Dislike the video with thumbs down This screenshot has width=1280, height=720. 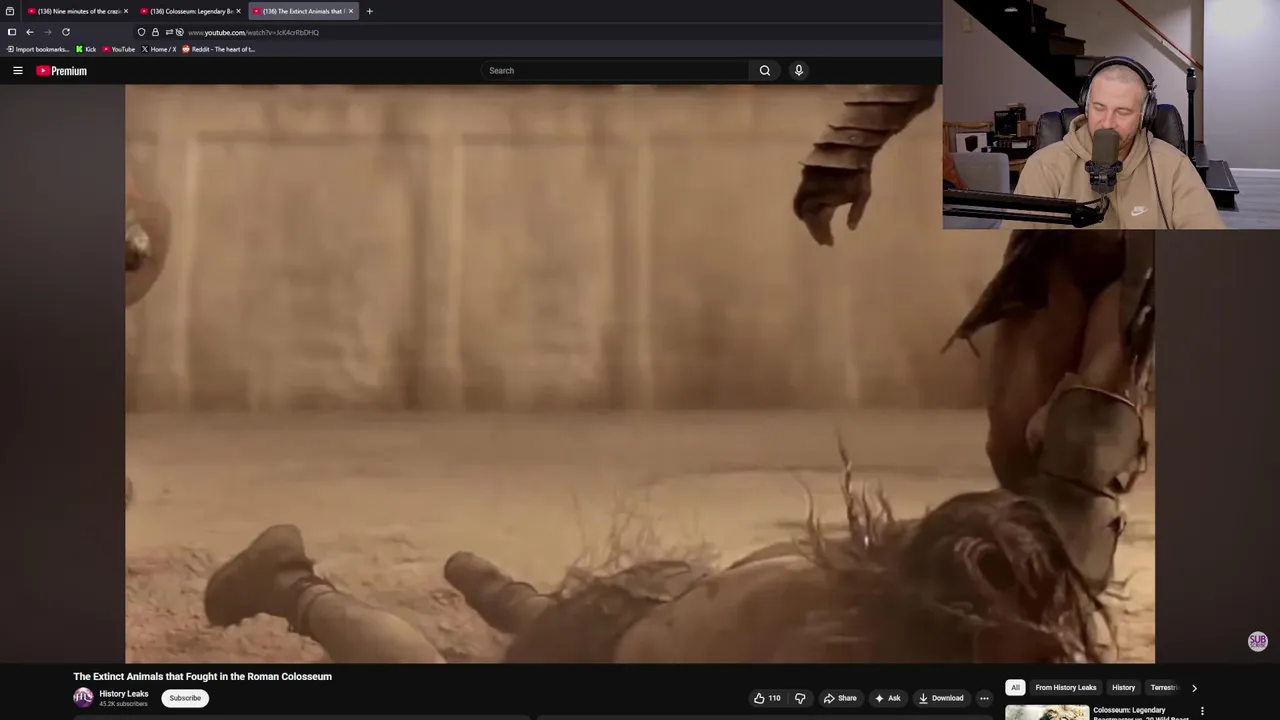click(800, 698)
